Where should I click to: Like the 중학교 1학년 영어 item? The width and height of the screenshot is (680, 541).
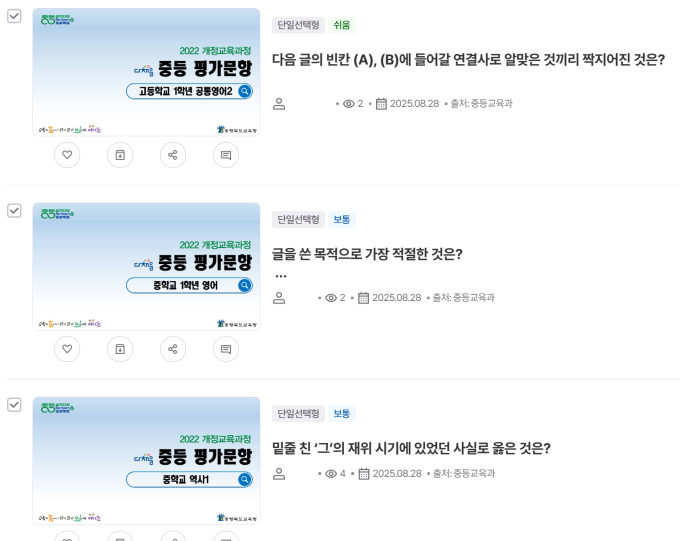pyautogui.click(x=67, y=349)
